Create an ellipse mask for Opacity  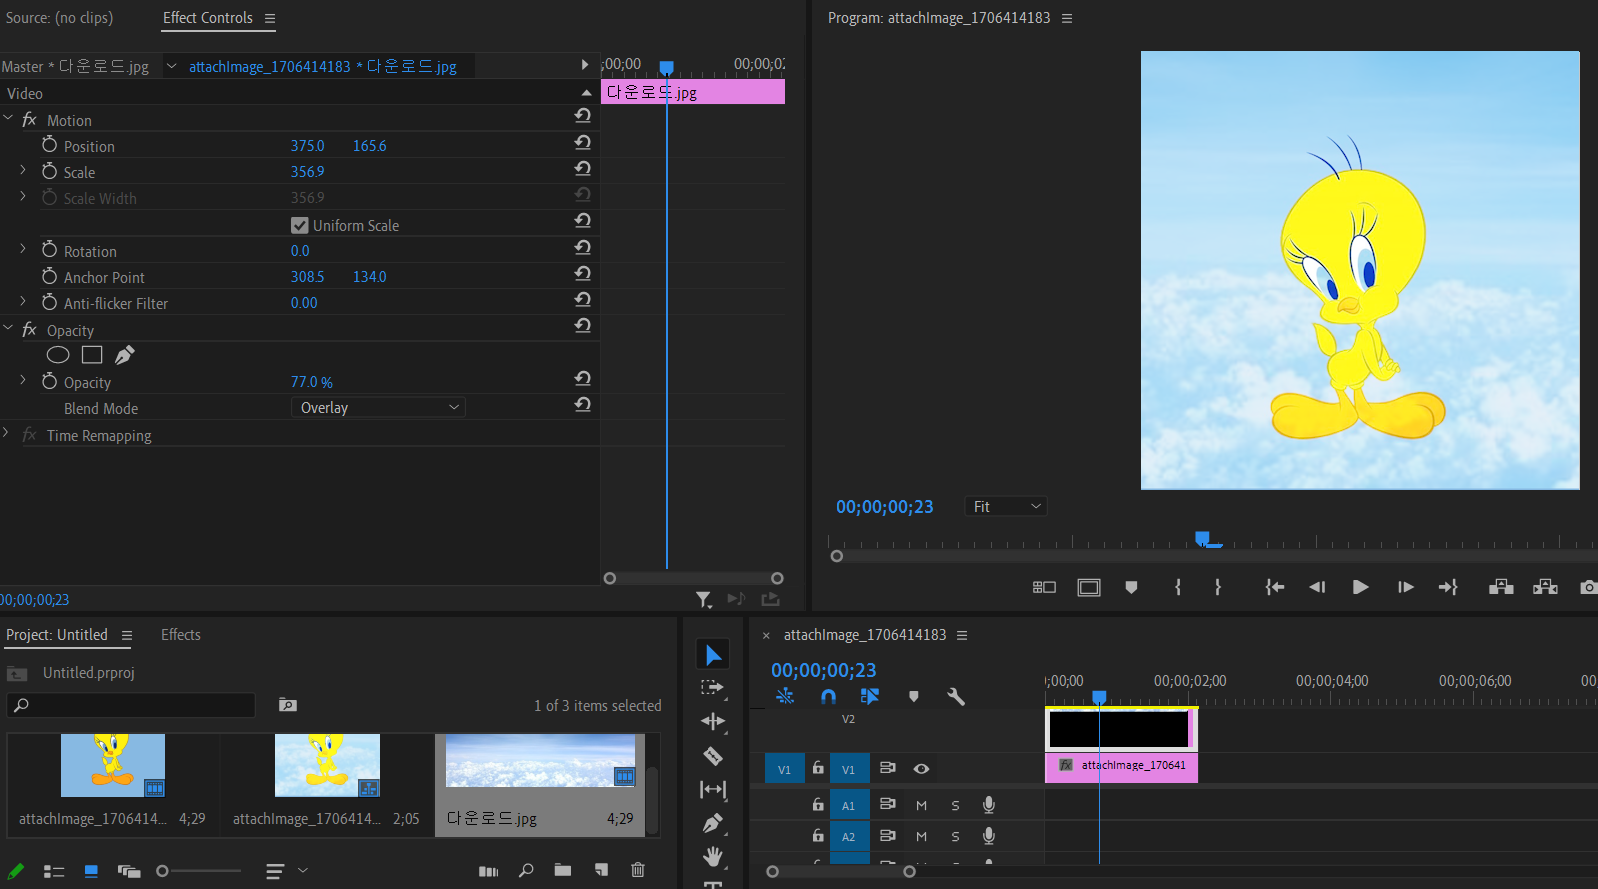(x=58, y=355)
